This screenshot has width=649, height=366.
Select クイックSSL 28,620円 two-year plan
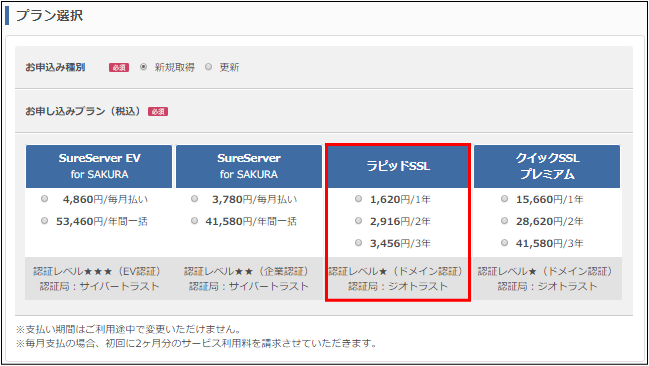click(504, 221)
